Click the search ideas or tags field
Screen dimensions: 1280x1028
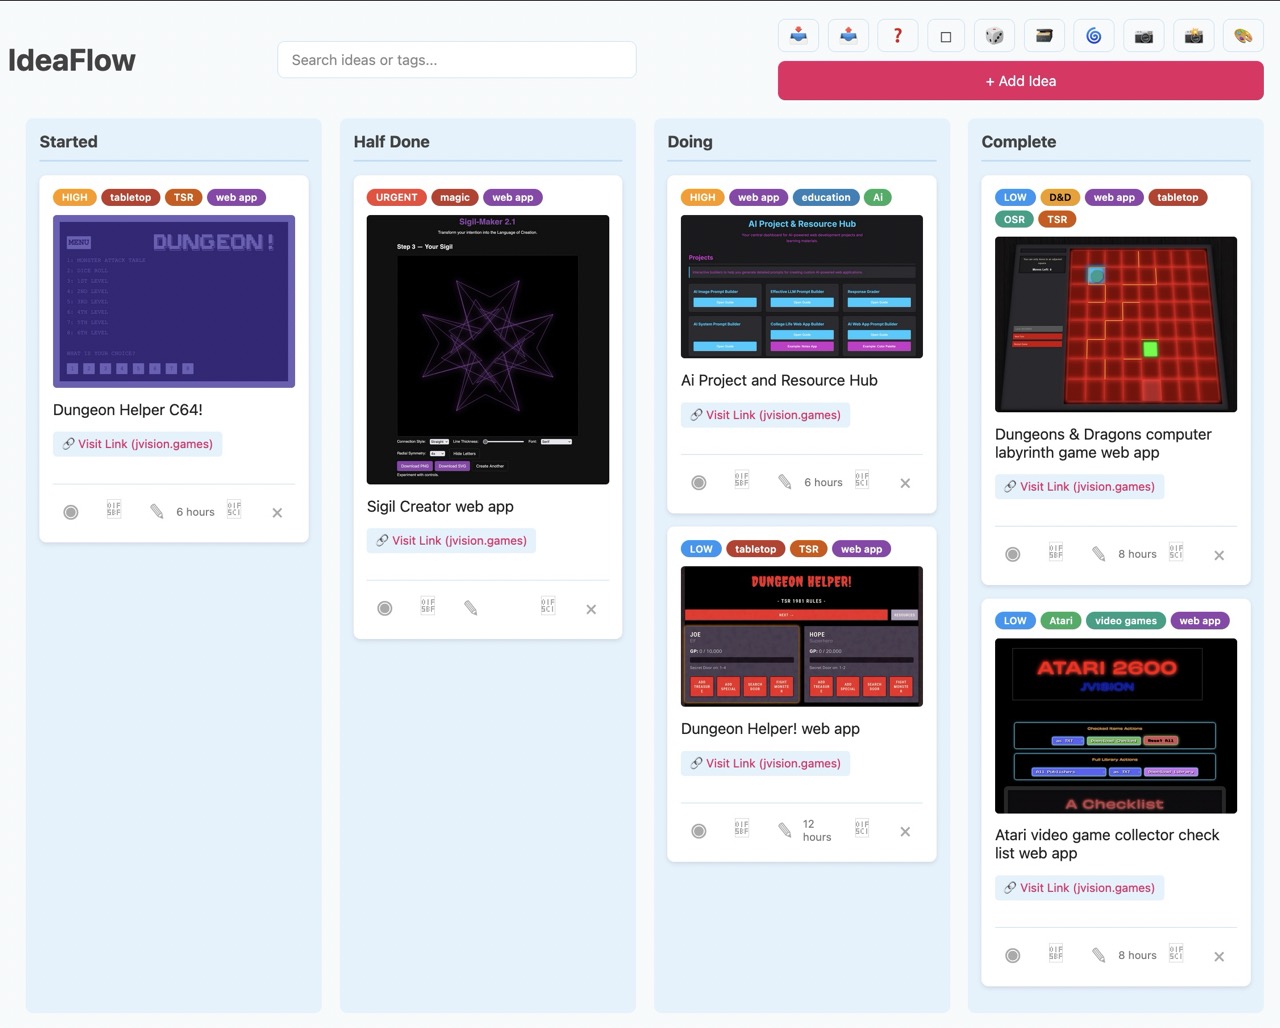[x=456, y=59]
